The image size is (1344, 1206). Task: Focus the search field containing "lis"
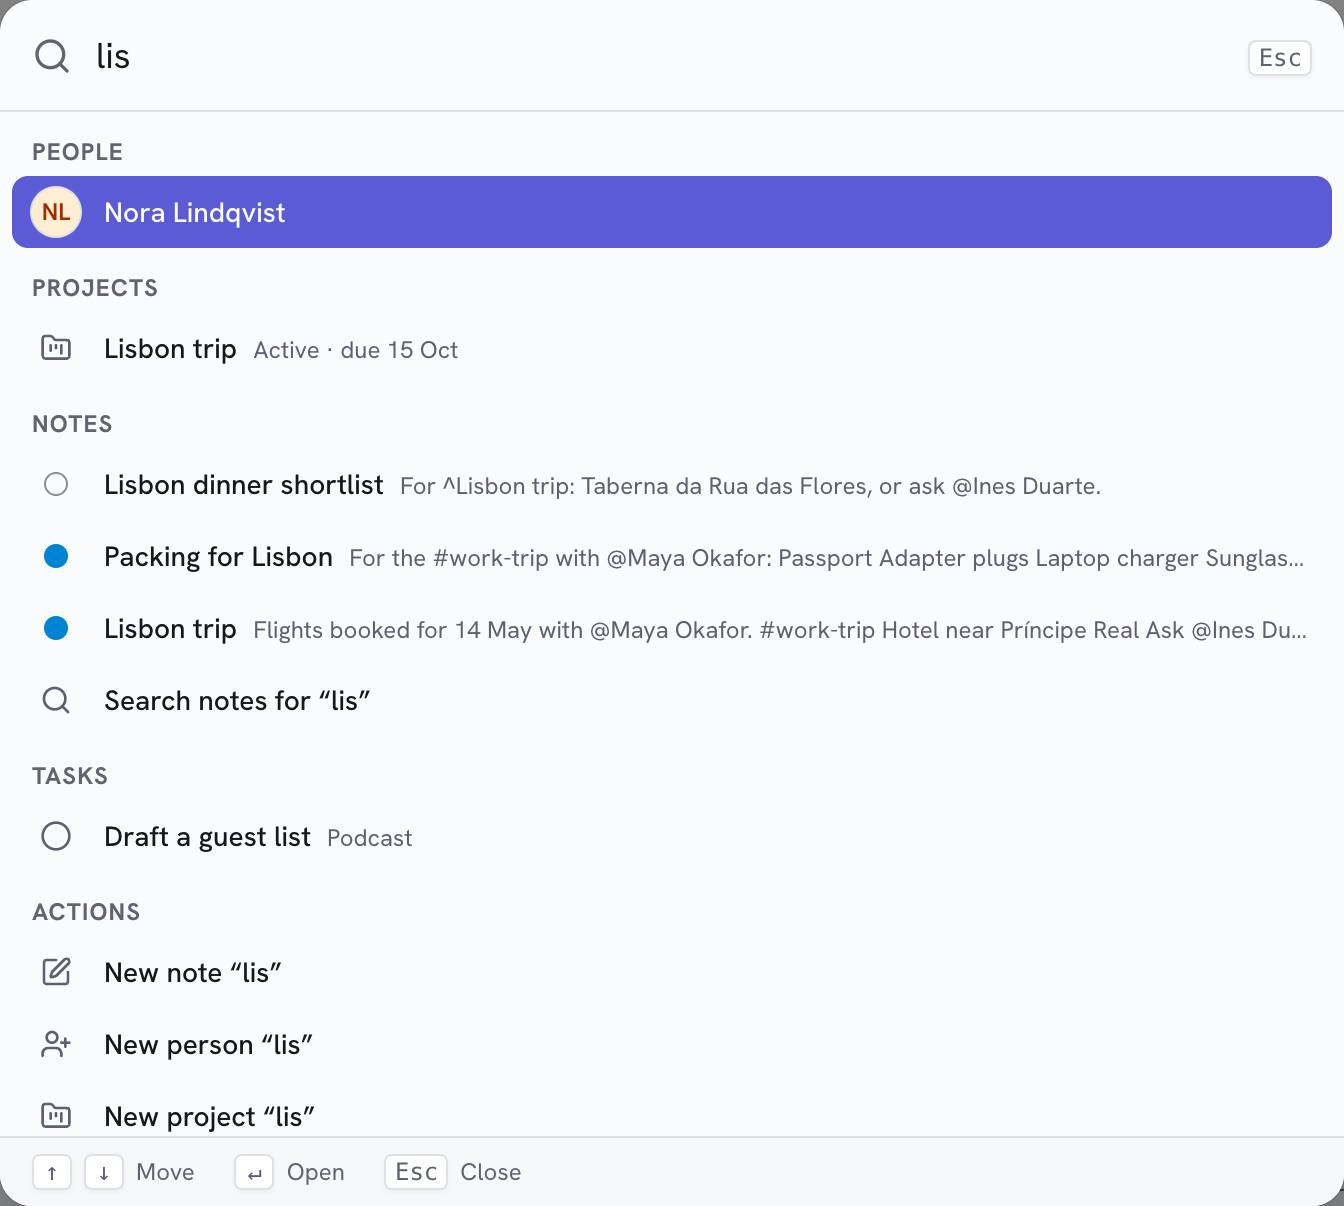point(660,56)
